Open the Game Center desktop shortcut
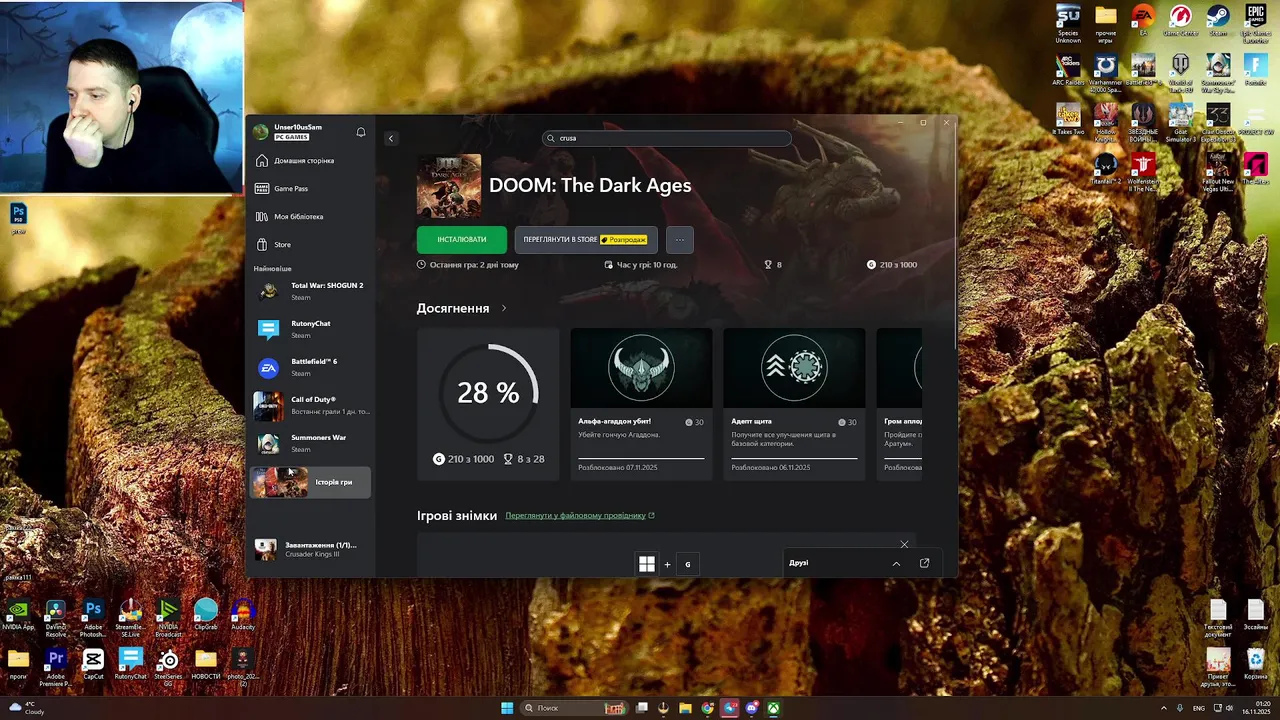Screen dimensions: 1280x720 click(x=1181, y=22)
